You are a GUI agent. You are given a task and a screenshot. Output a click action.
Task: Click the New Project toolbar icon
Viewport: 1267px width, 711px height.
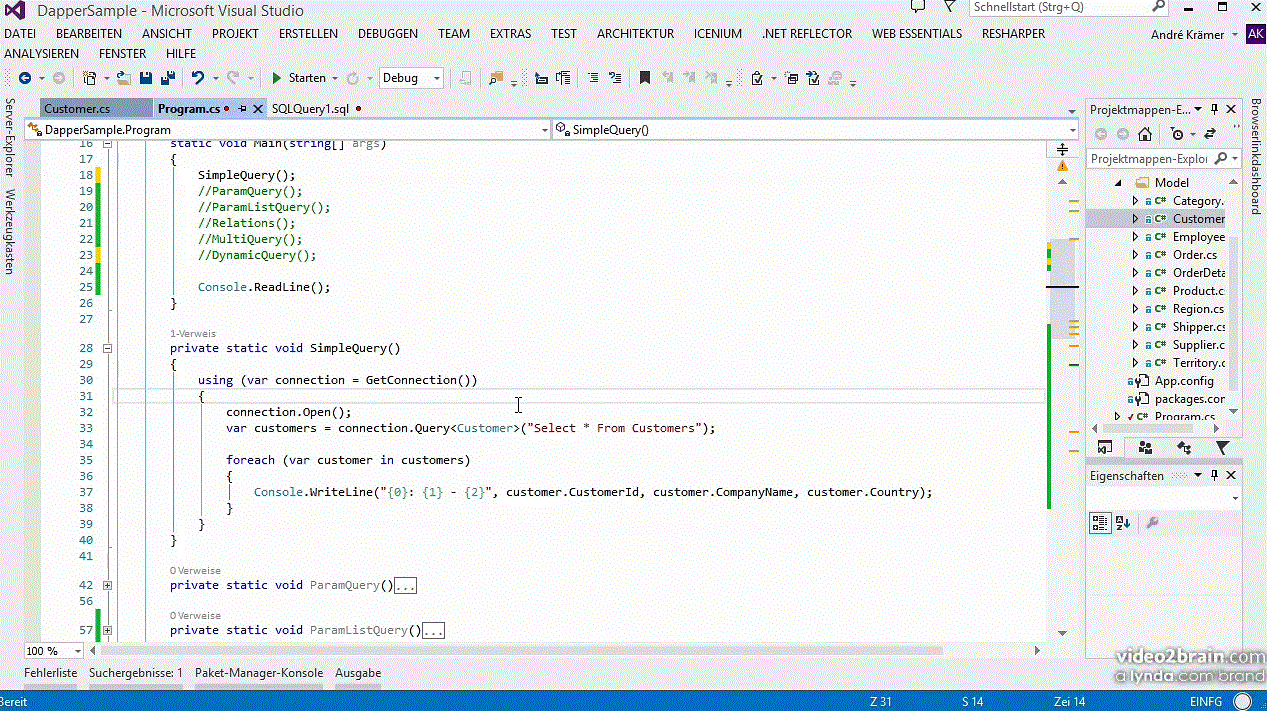tap(89, 78)
